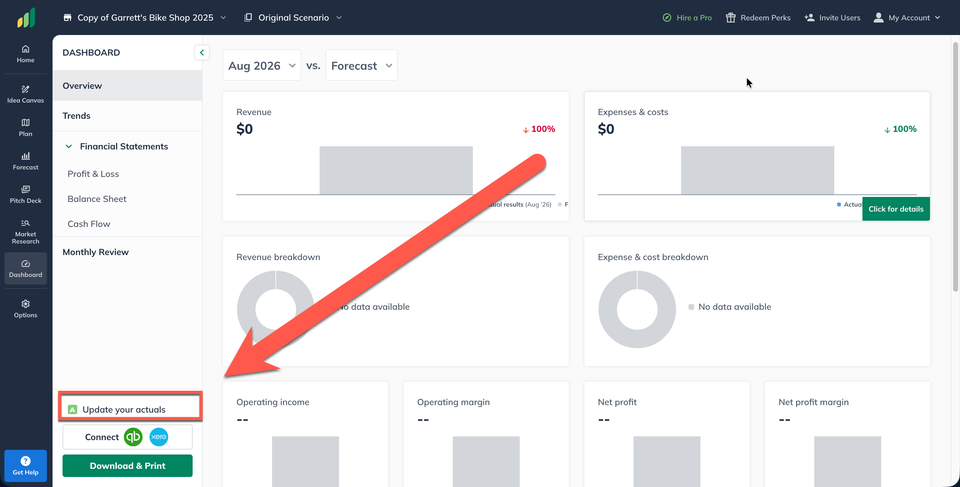Select the Overview menu item
Screen dimensions: 960x487
[127, 86]
